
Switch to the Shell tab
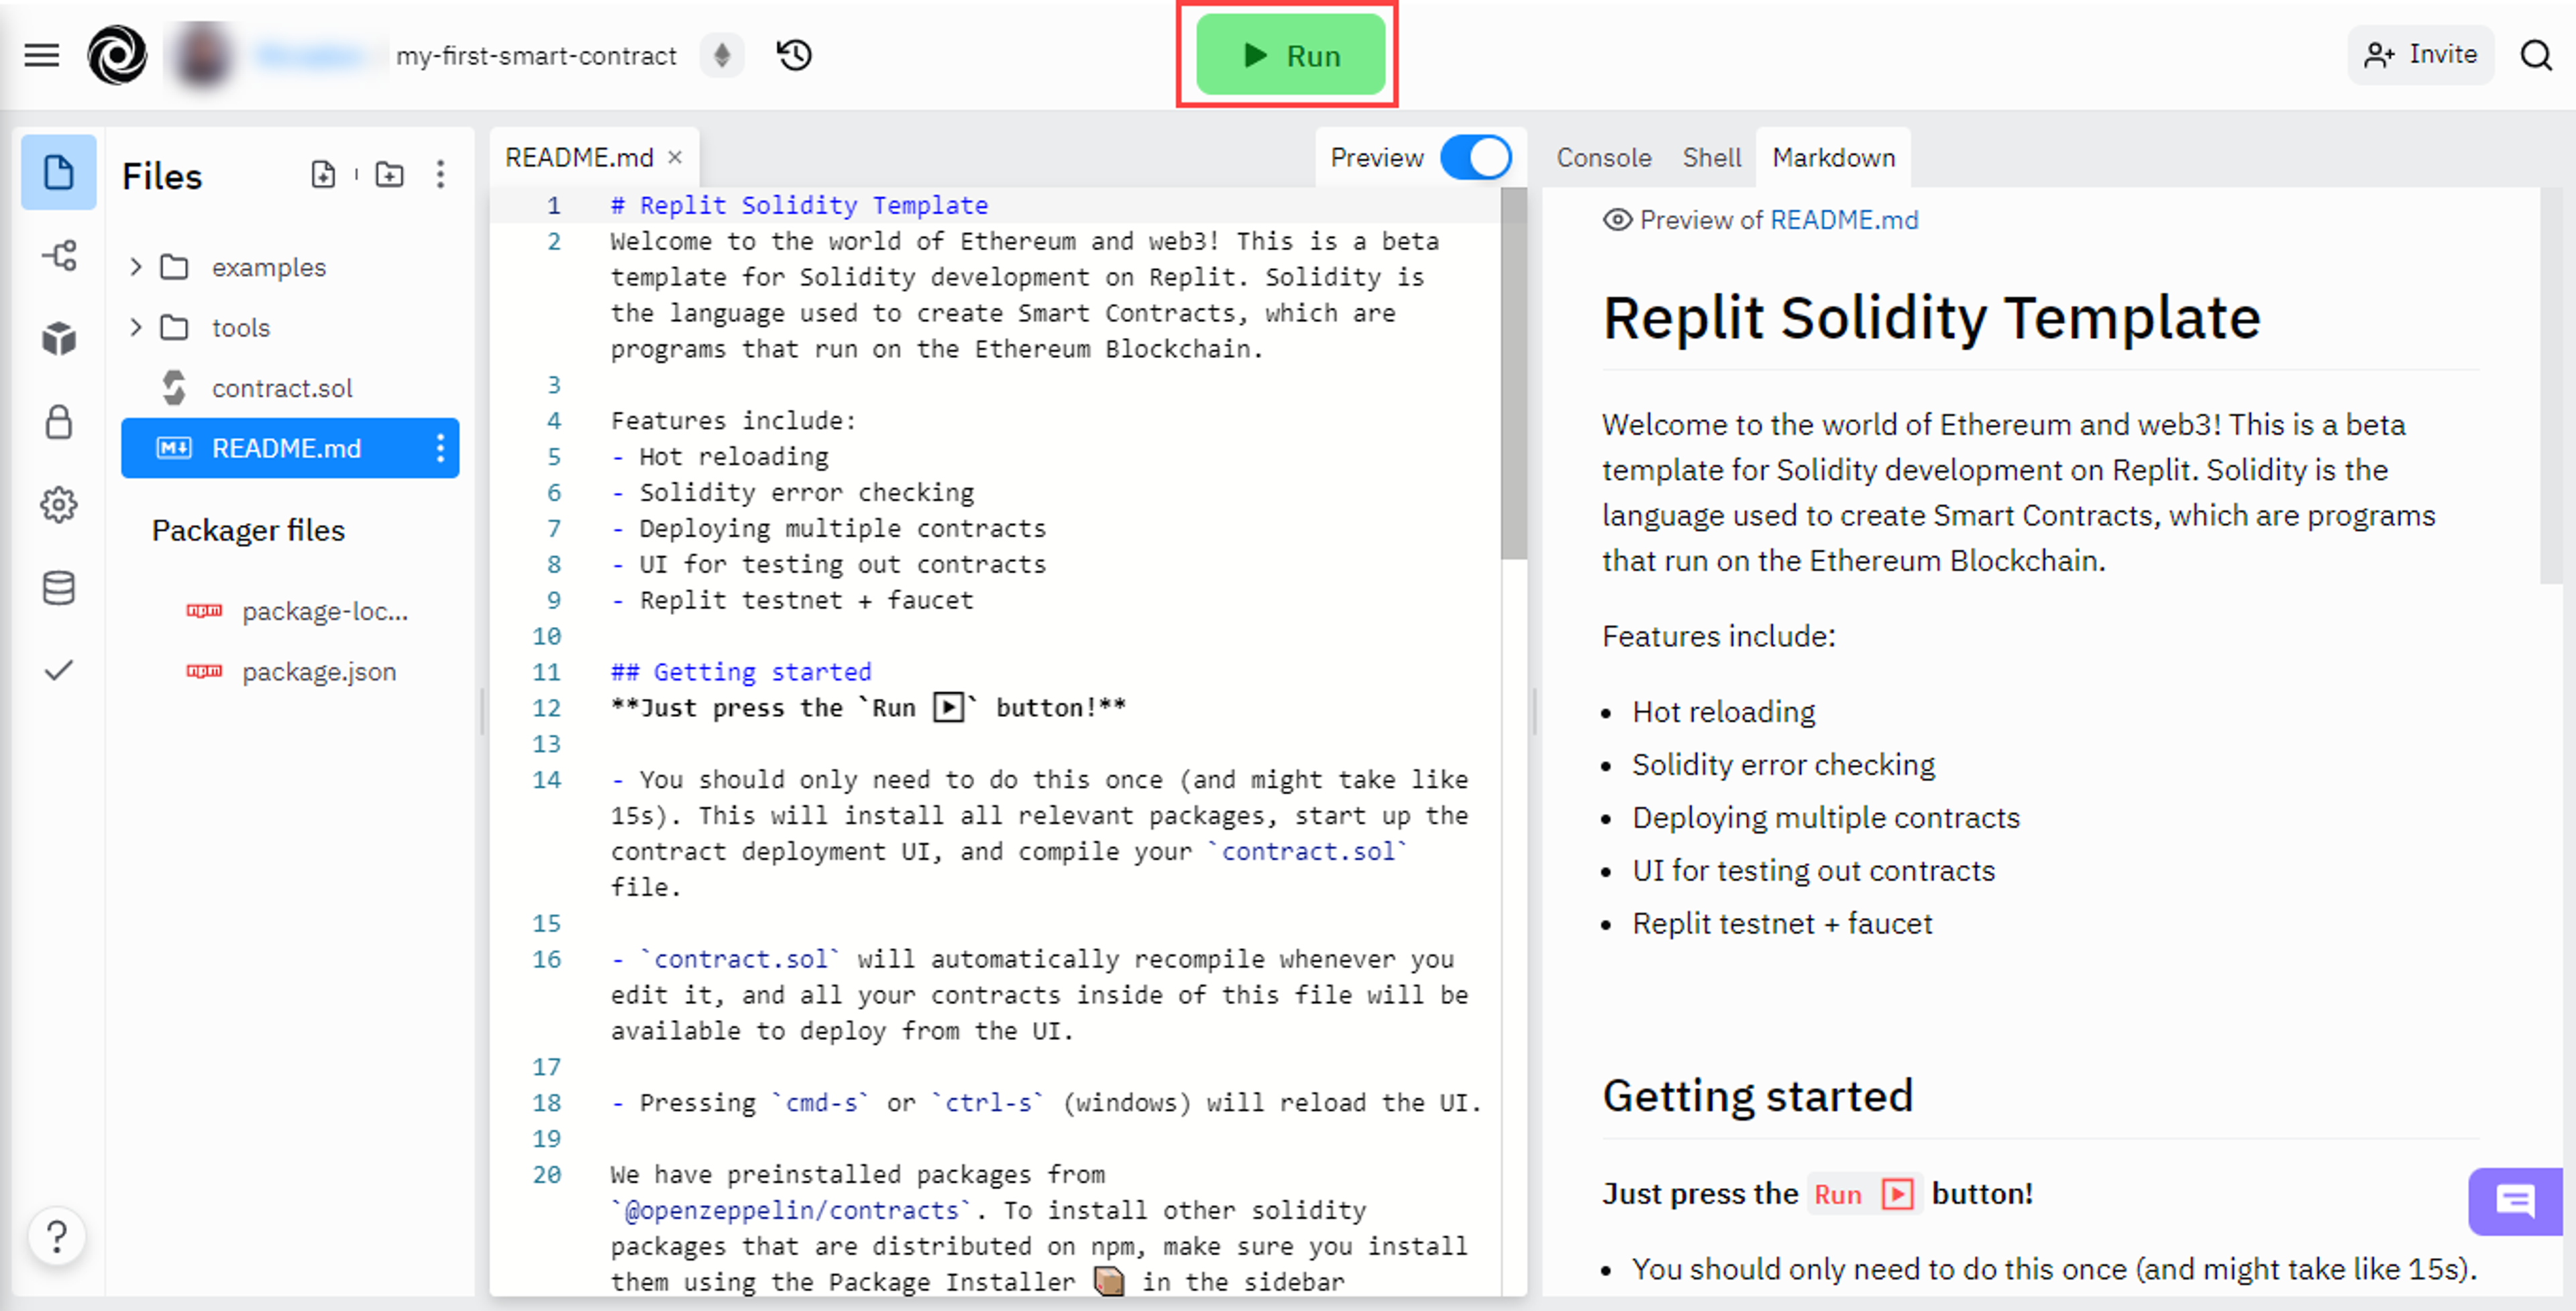[1711, 158]
